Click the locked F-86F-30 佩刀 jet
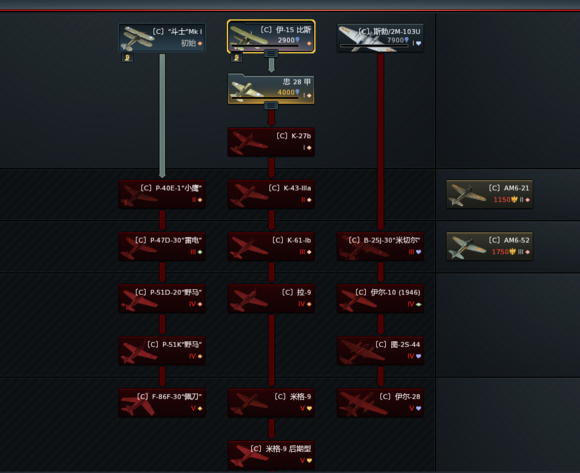The height and width of the screenshot is (473, 580). 162,403
